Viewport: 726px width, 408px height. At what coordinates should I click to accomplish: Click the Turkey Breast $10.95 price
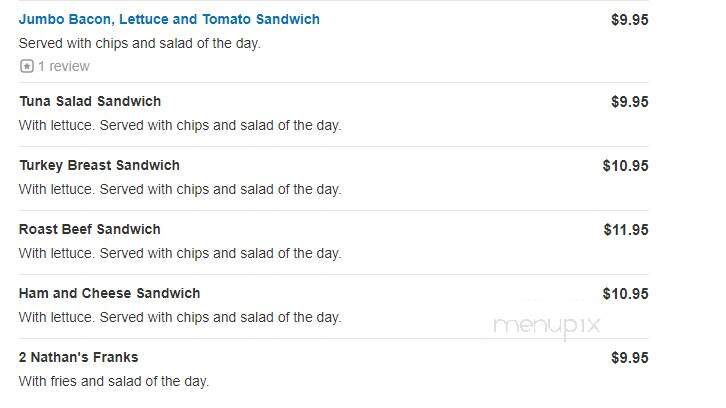coord(625,166)
